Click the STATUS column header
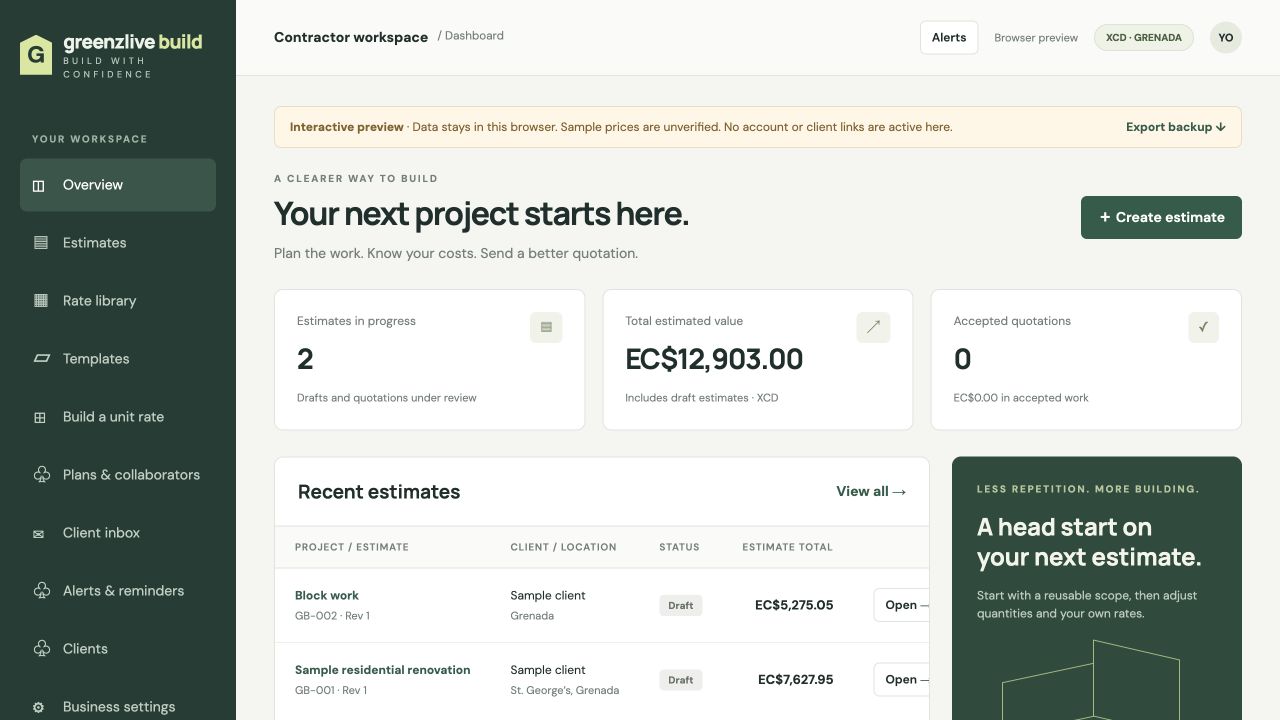The width and height of the screenshot is (1280, 720). [679, 547]
